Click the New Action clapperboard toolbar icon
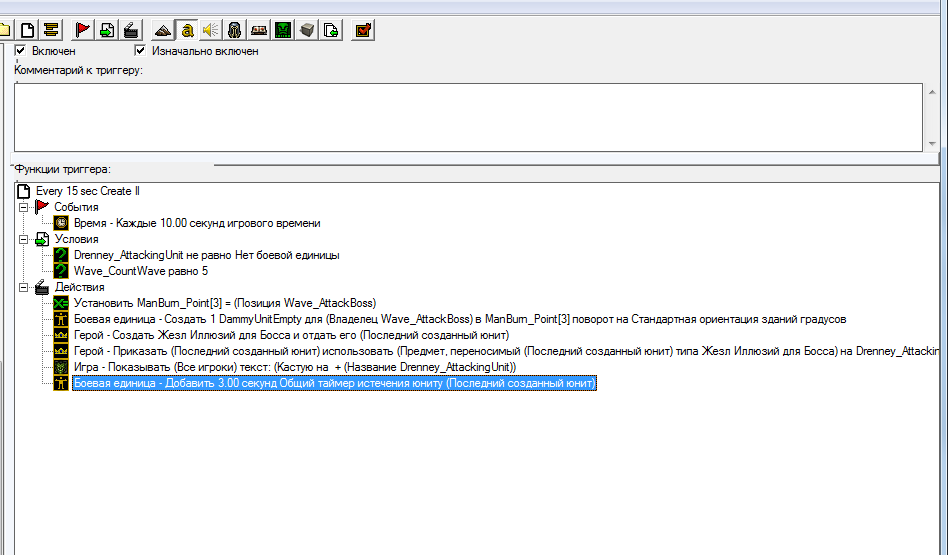Viewport: 948px width, 555px height. click(x=130, y=30)
